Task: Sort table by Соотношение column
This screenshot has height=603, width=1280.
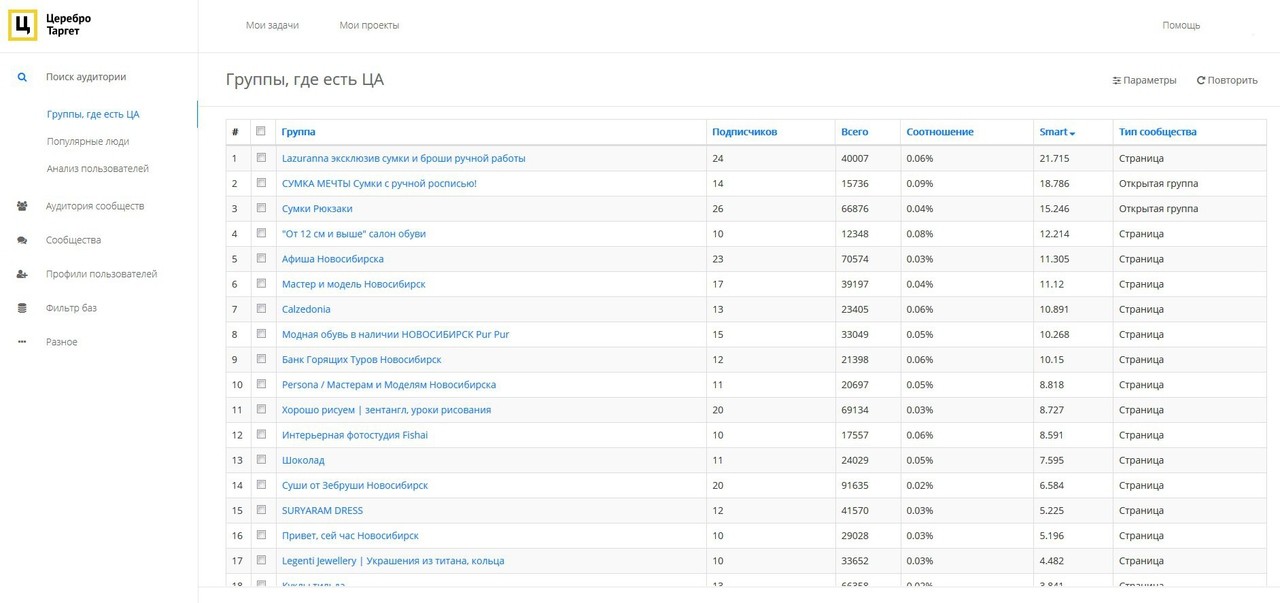Action: point(940,132)
